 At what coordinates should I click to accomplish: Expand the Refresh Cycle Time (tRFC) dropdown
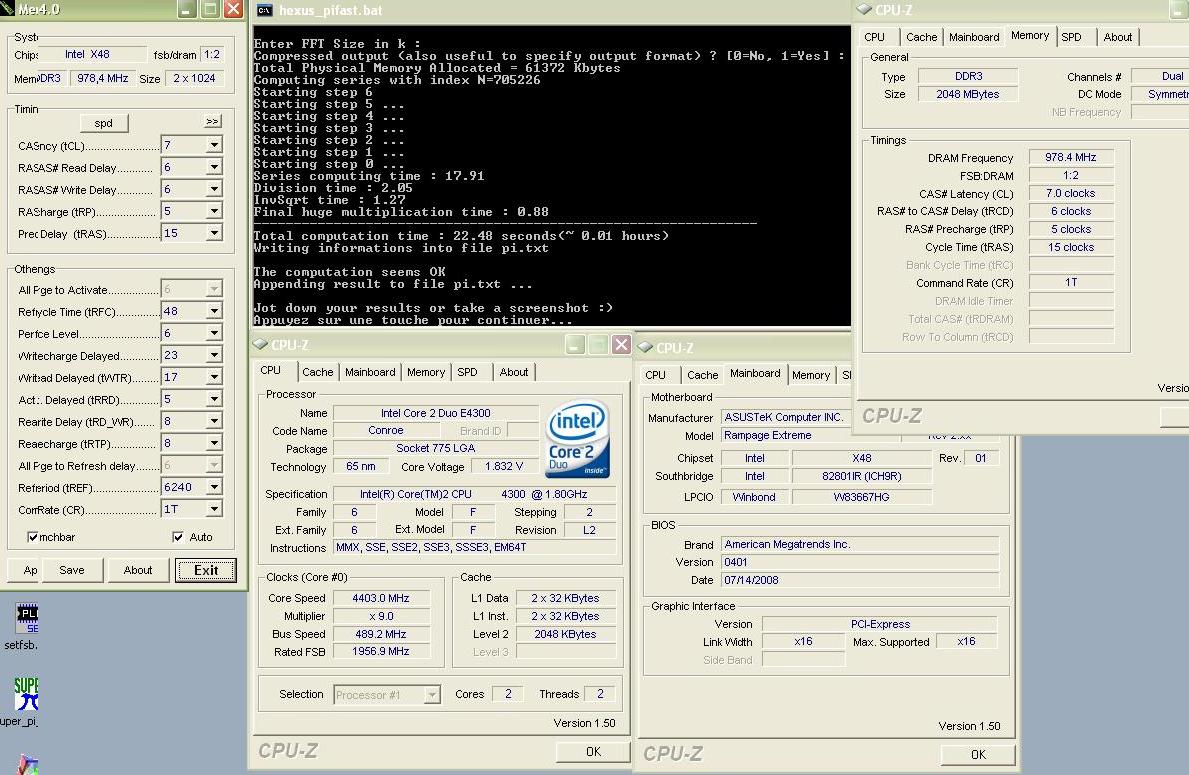[x=215, y=311]
